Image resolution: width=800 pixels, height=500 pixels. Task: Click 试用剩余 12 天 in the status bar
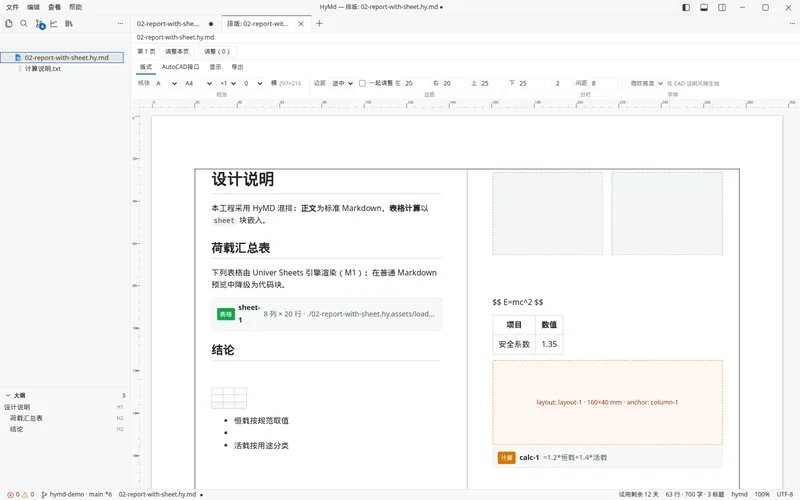639,494
